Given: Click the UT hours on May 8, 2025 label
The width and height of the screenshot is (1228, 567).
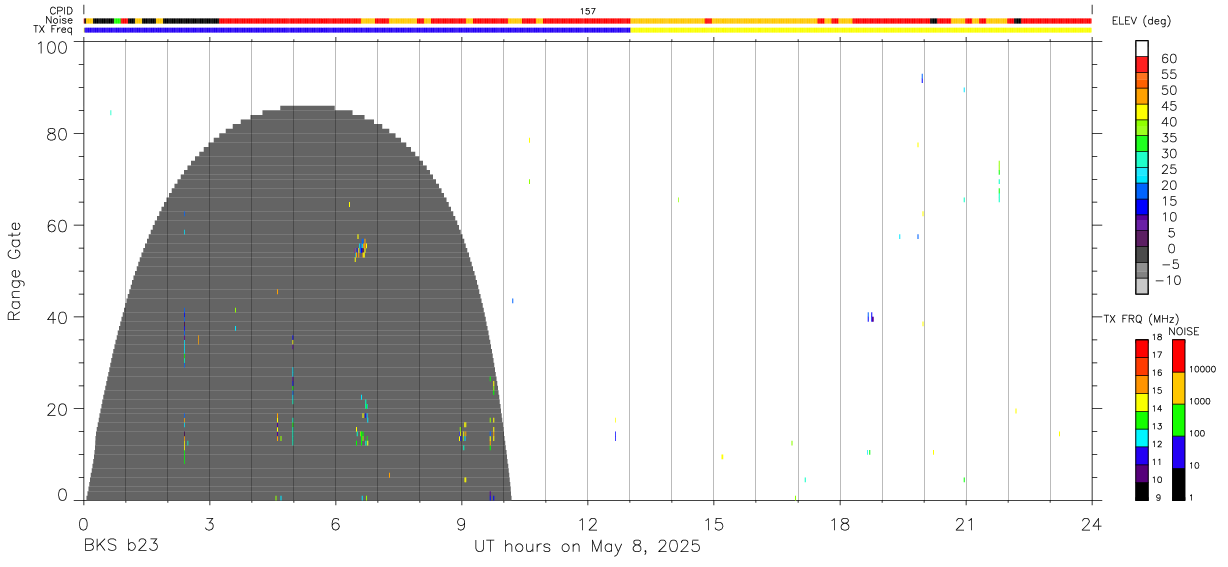Looking at the screenshot, I should coord(587,547).
